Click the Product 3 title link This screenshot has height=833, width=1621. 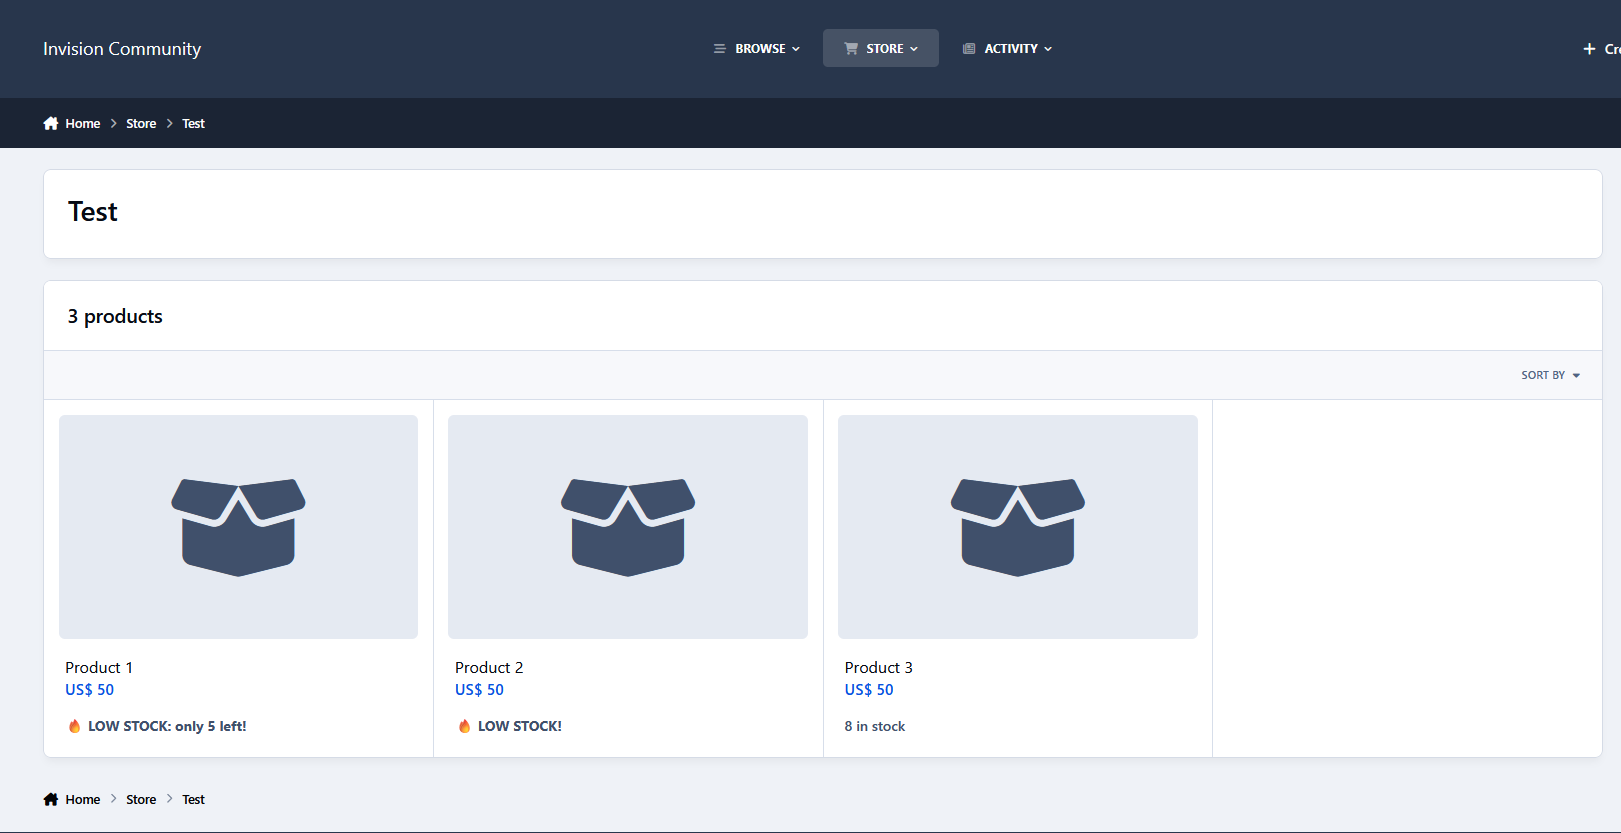(x=878, y=667)
